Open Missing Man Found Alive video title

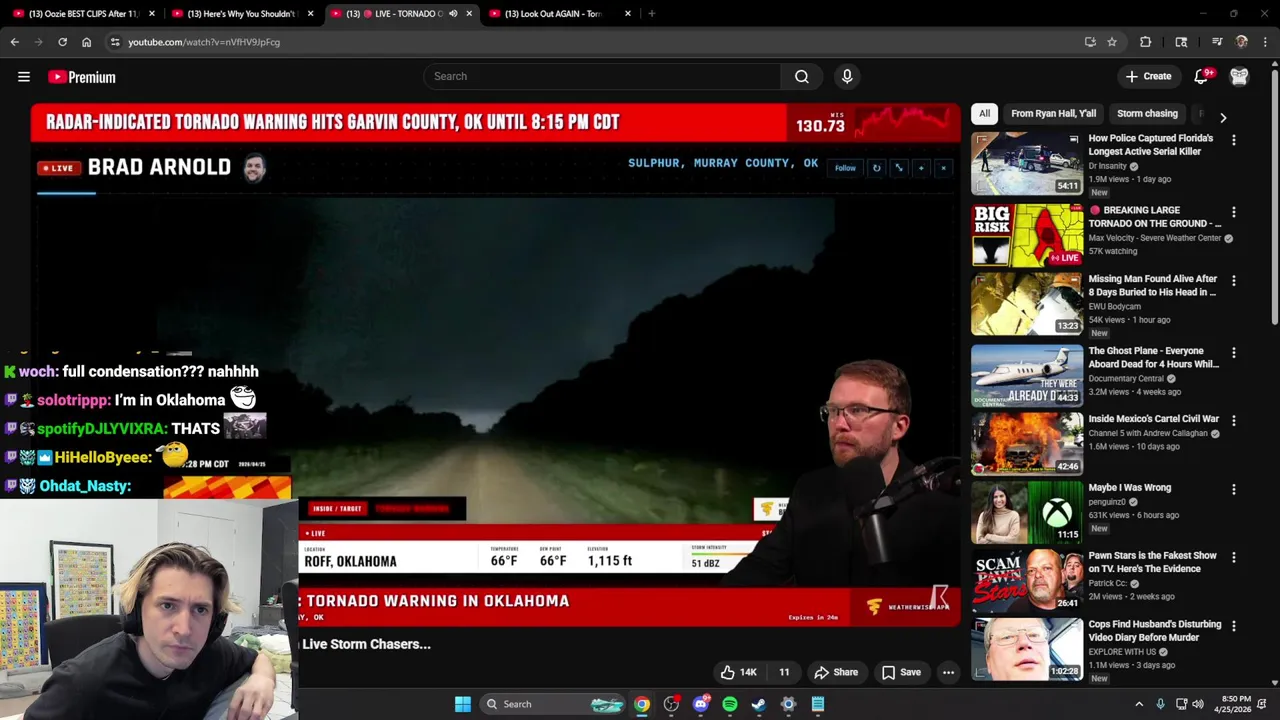point(1152,286)
